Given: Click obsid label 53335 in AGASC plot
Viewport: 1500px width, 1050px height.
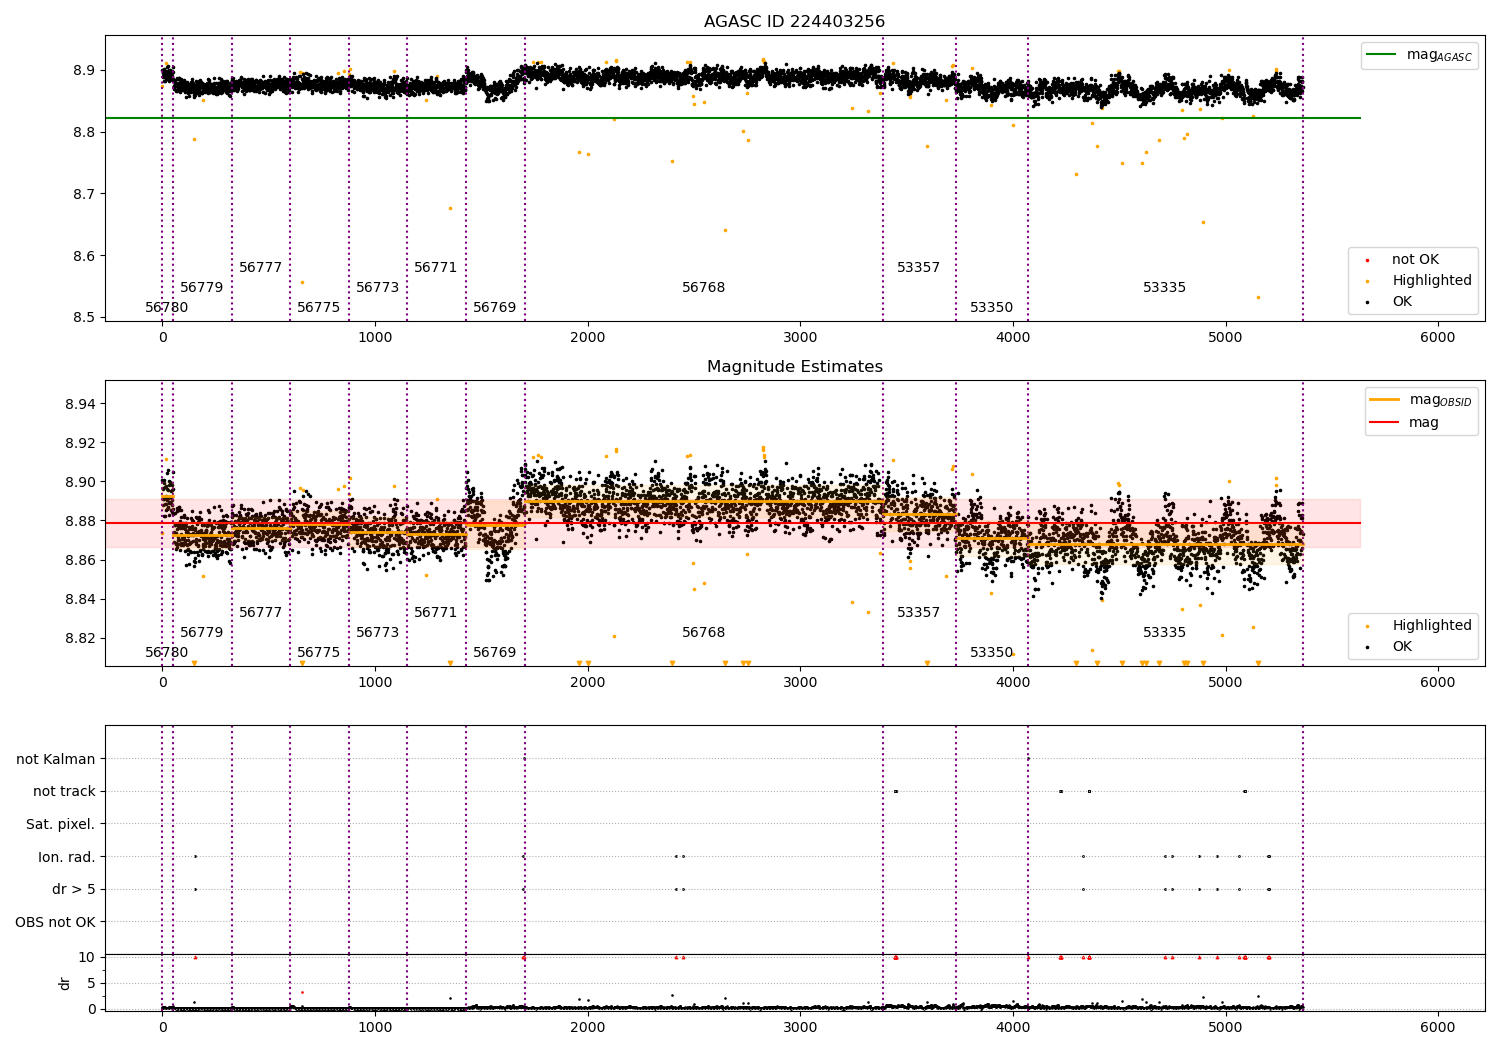Looking at the screenshot, I should pyautogui.click(x=1165, y=288).
